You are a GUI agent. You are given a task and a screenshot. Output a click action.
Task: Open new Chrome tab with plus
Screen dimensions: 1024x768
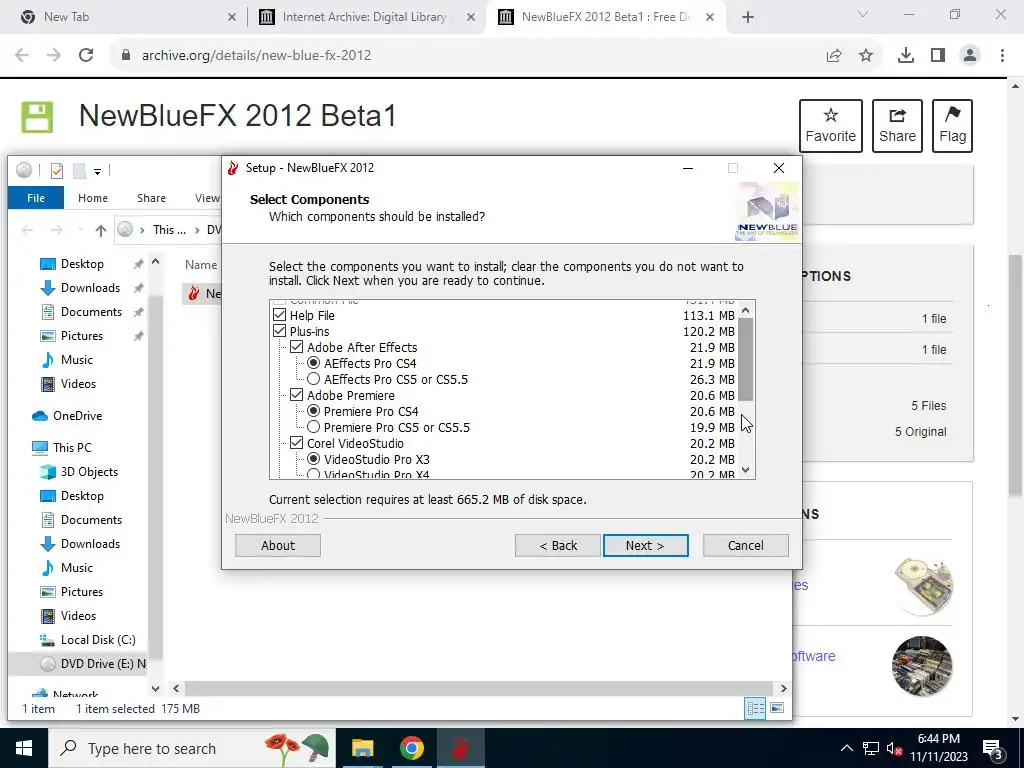pos(748,18)
